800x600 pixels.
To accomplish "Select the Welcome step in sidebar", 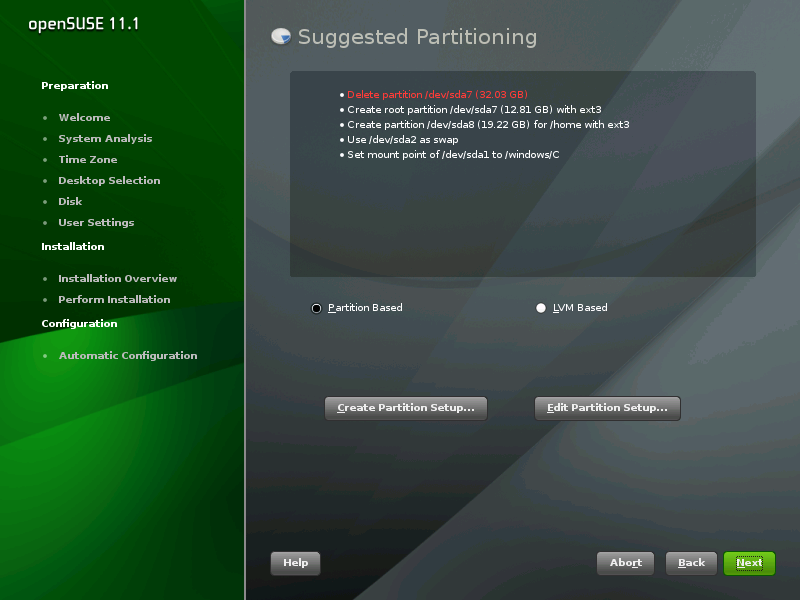I will point(84,118).
